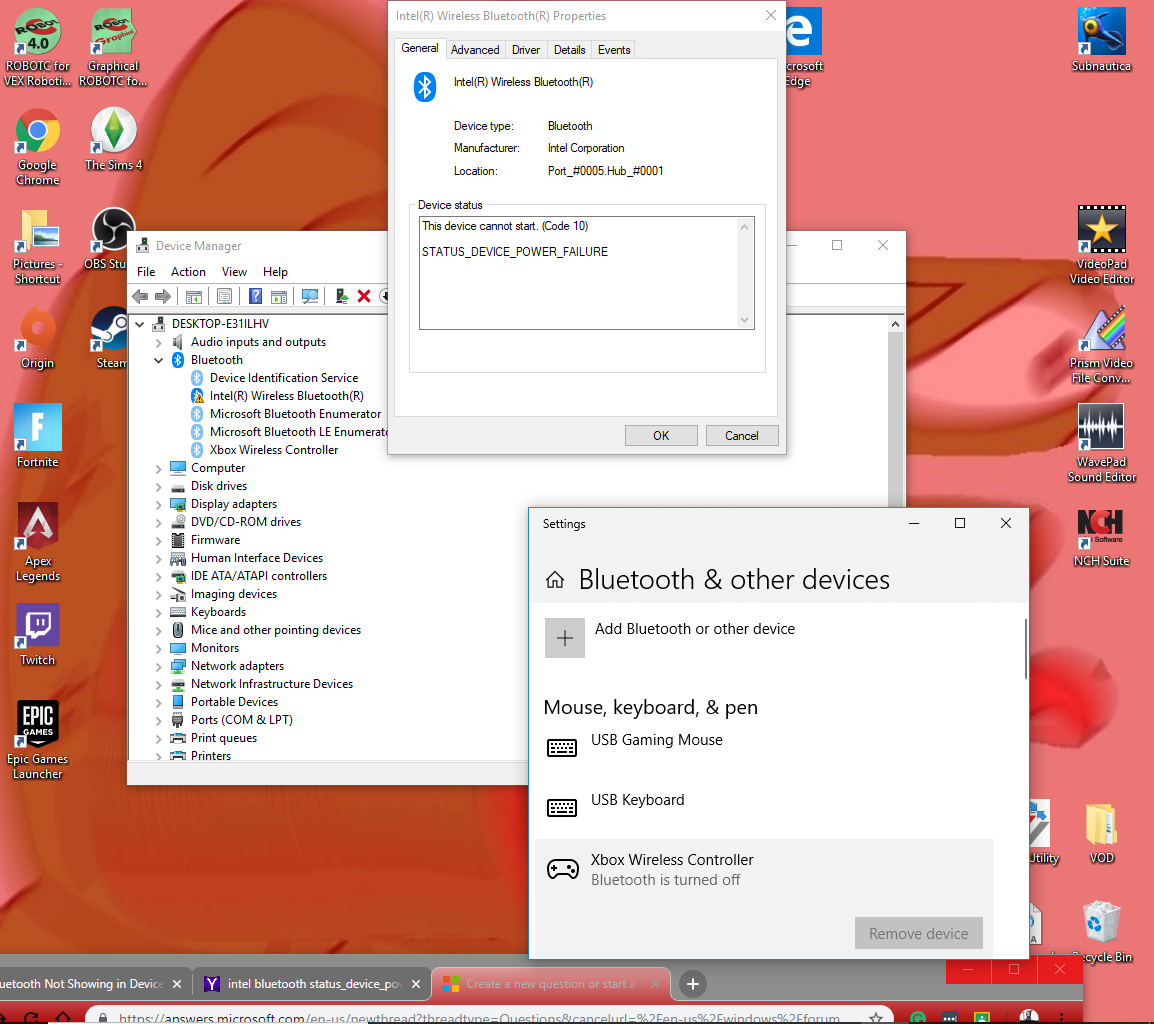Expand the Disk drives category

click(x=158, y=486)
